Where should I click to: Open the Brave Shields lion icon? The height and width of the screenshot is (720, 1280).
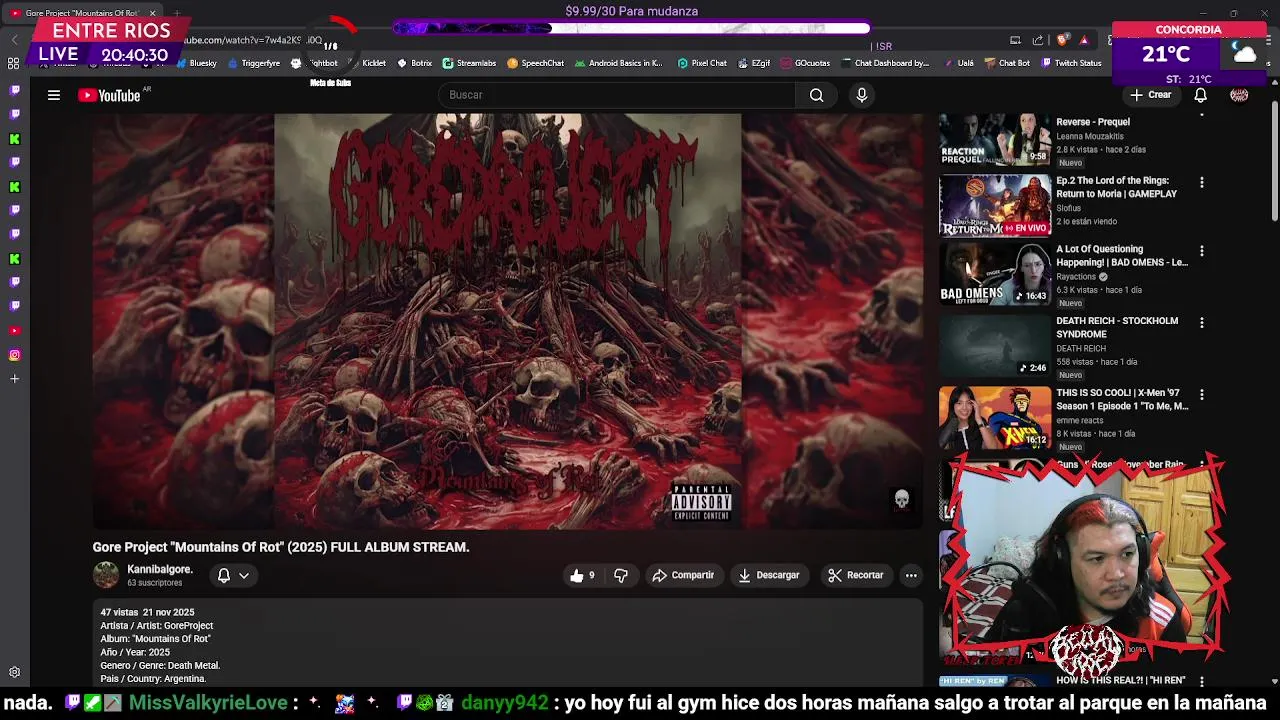point(1064,40)
